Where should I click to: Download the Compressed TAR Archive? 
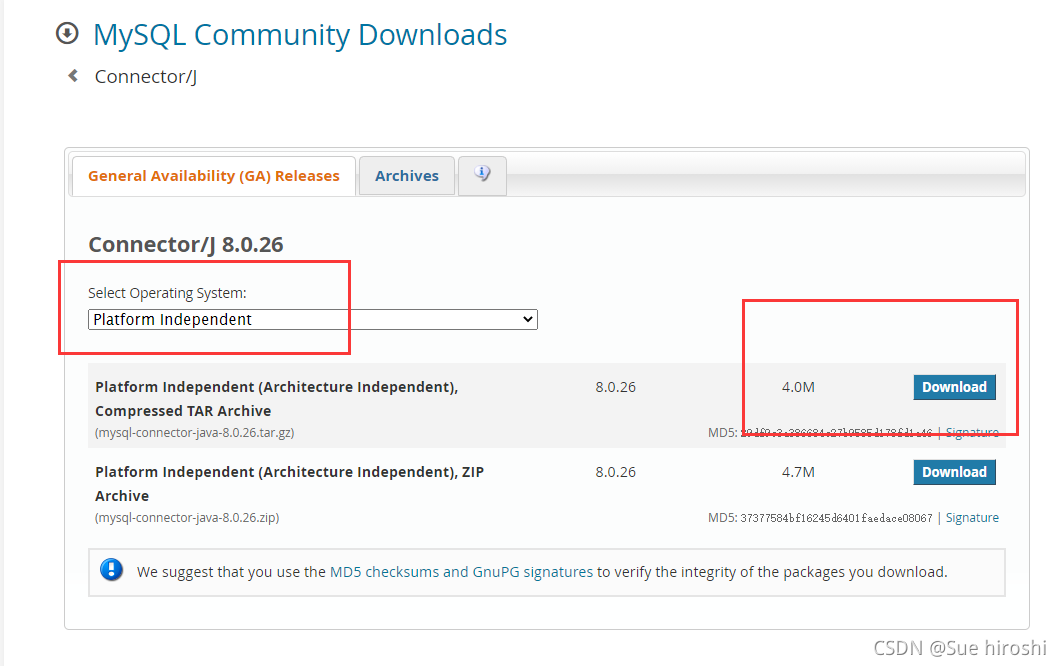click(954, 387)
